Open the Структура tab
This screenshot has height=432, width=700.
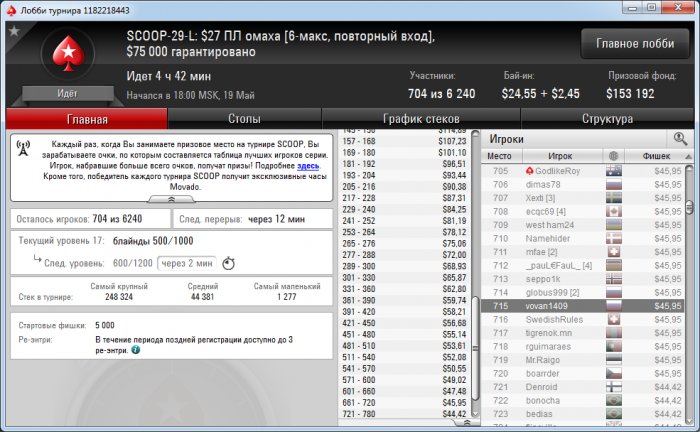[x=607, y=119]
